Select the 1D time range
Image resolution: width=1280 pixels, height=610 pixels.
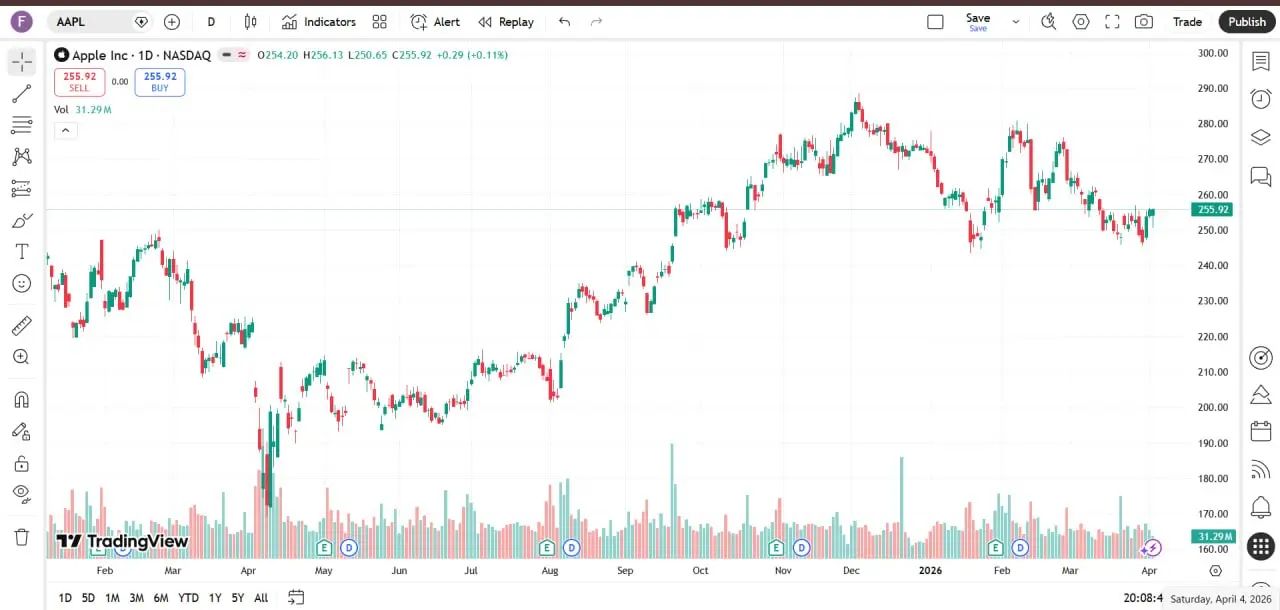(65, 598)
